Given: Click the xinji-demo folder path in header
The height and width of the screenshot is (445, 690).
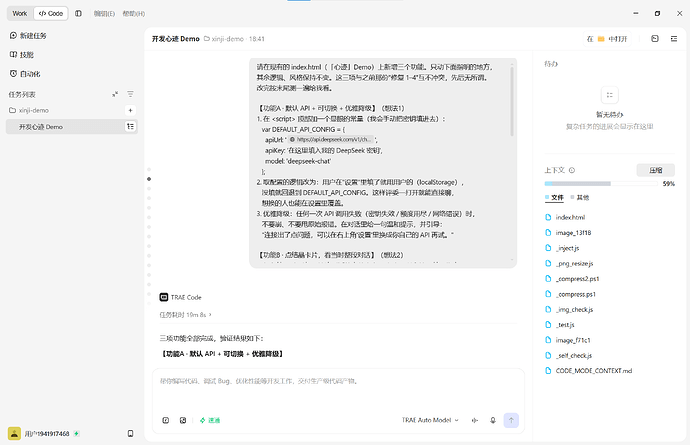Looking at the screenshot, I should click(224, 39).
